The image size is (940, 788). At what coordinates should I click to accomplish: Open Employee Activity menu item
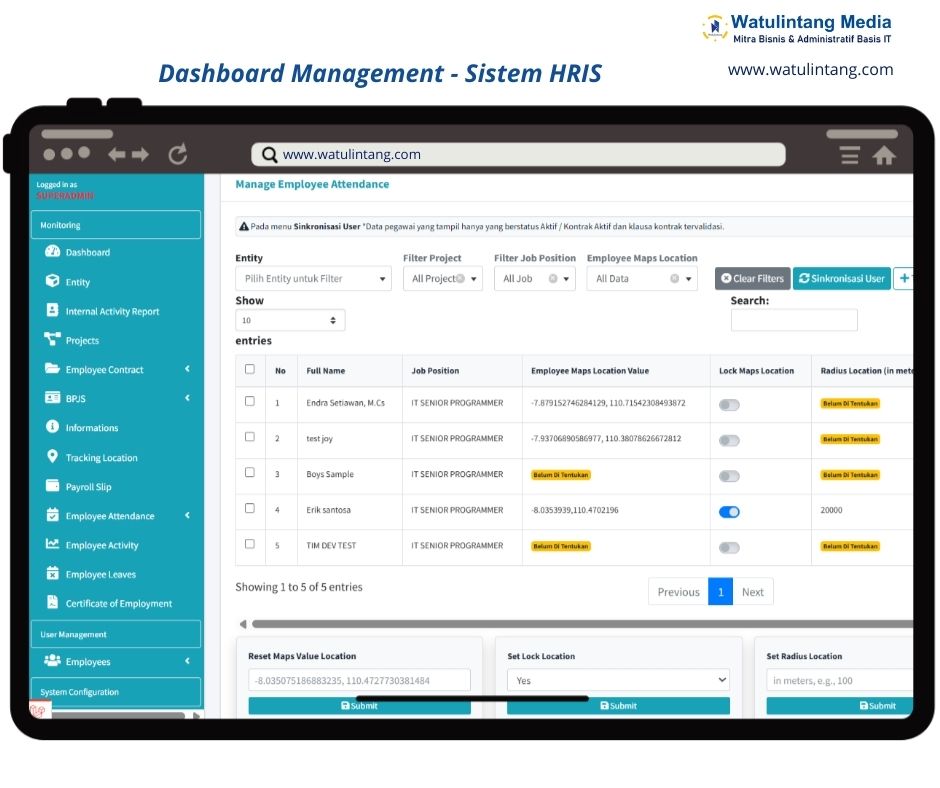[x=102, y=545]
